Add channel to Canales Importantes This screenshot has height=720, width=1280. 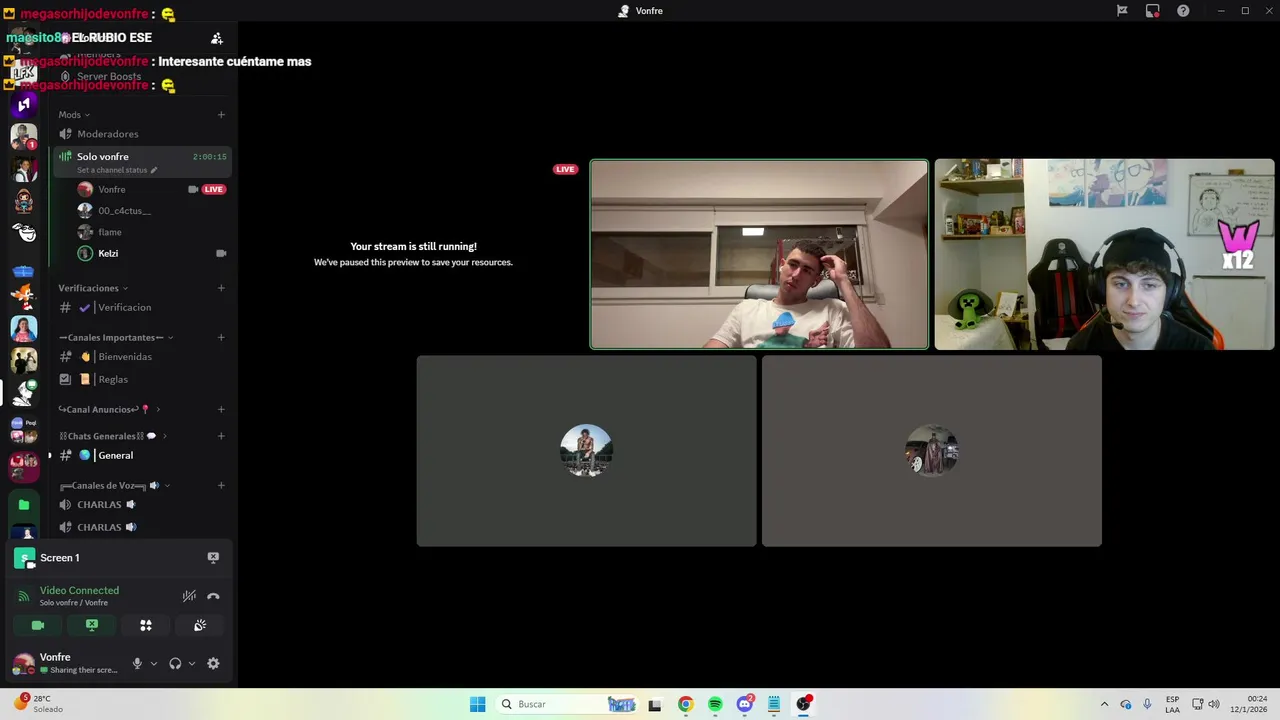click(221, 338)
